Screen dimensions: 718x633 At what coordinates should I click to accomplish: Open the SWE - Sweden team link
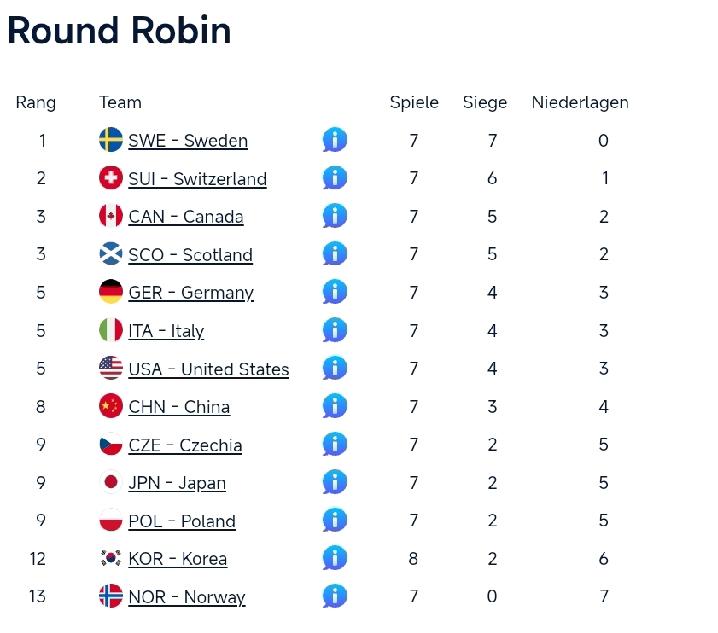[188, 141]
